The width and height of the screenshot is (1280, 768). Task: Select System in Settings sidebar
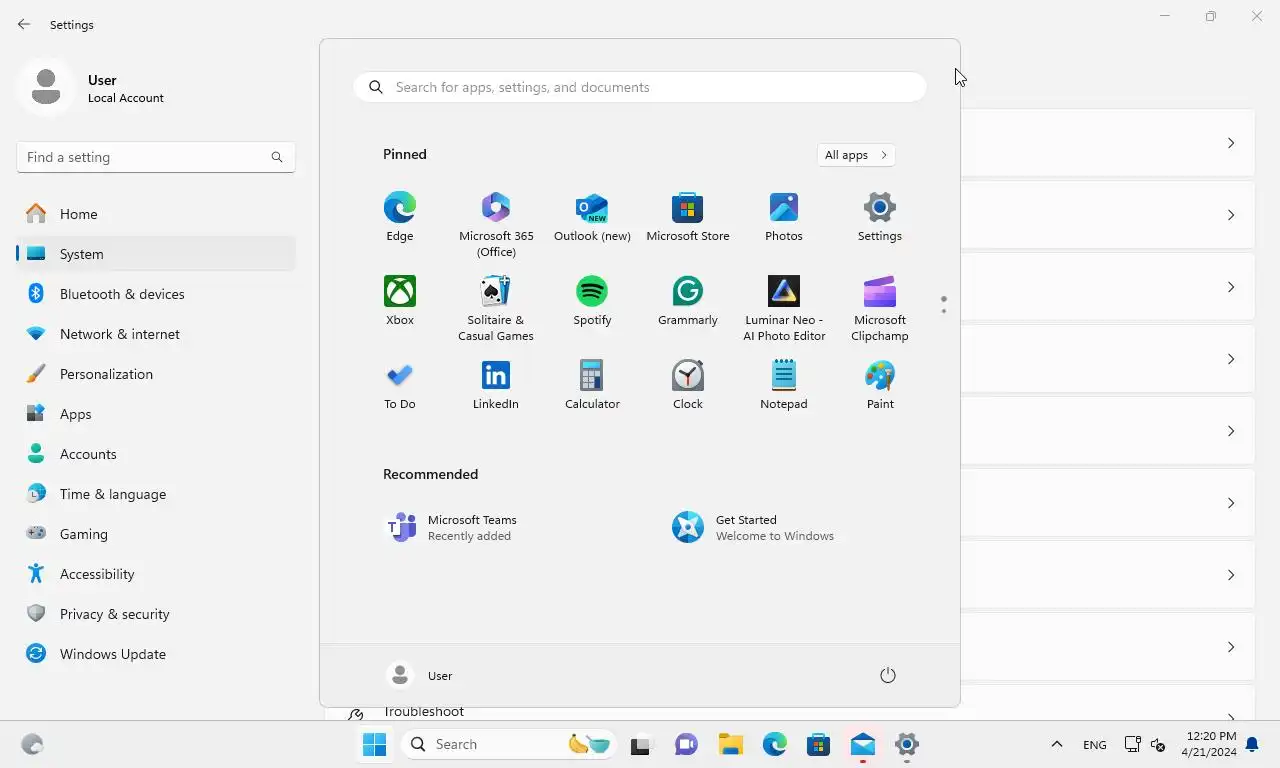tap(156, 254)
